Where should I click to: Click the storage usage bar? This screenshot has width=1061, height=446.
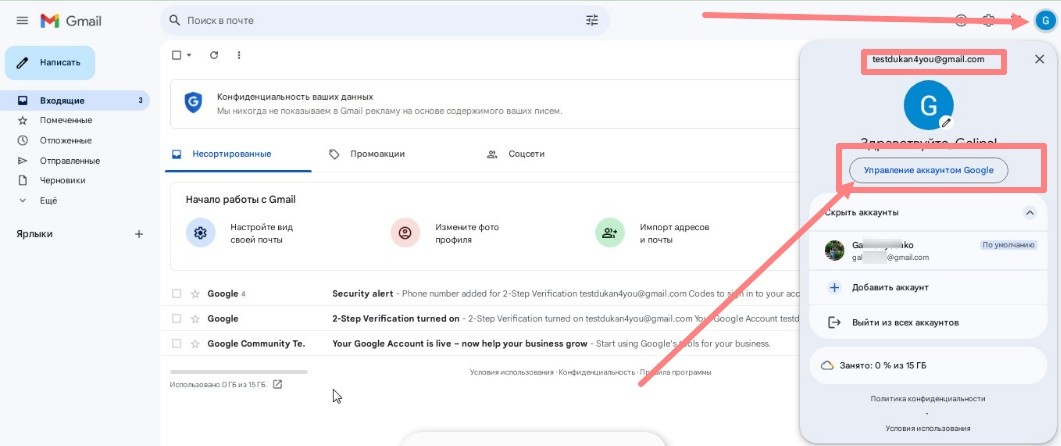click(x=239, y=372)
